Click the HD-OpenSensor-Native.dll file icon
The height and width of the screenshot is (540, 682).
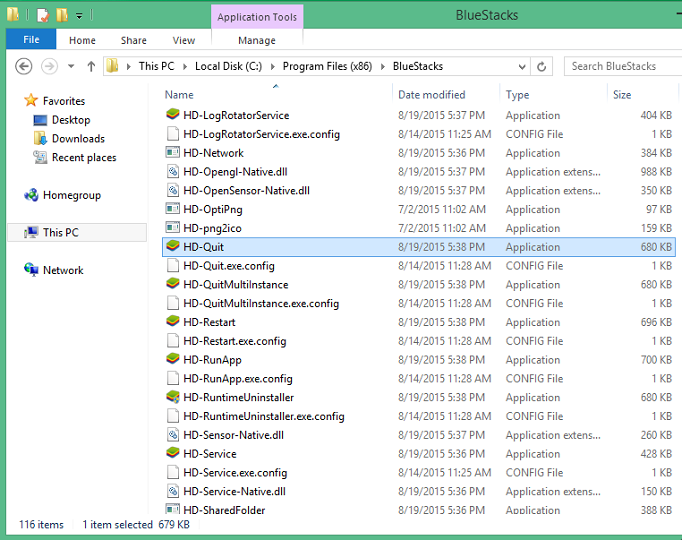(173, 190)
